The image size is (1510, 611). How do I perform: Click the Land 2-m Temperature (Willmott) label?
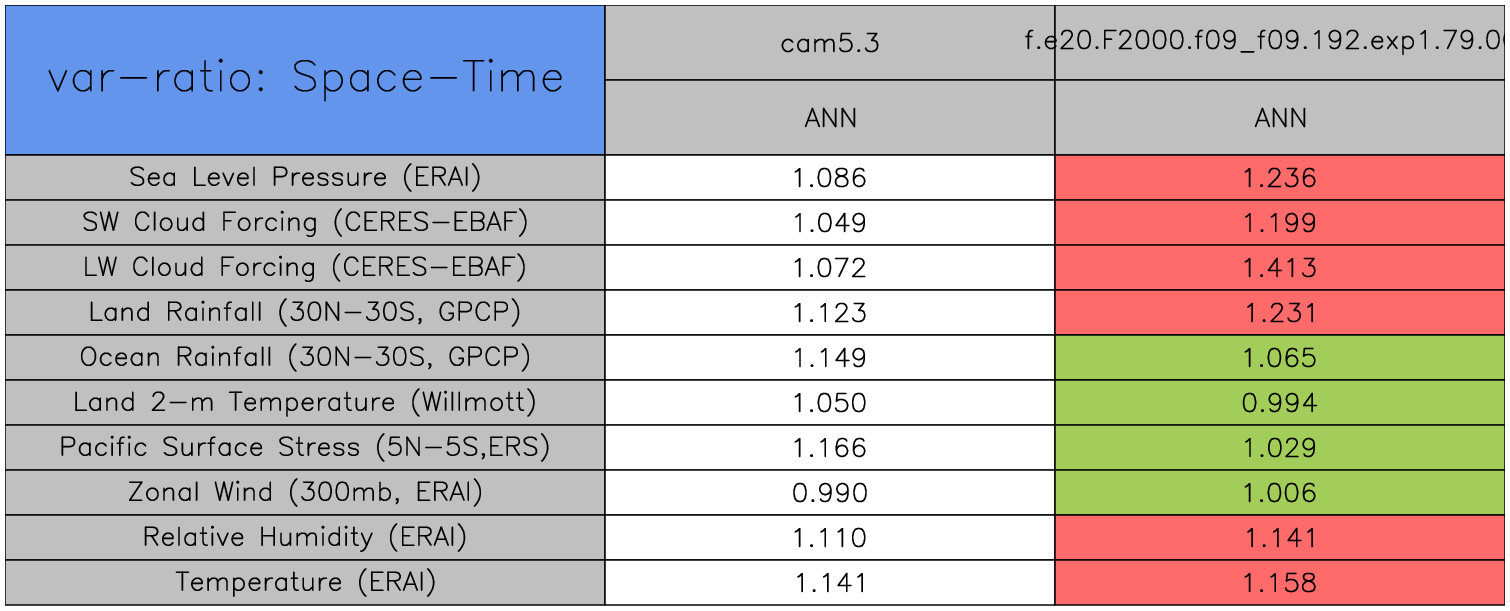(305, 403)
